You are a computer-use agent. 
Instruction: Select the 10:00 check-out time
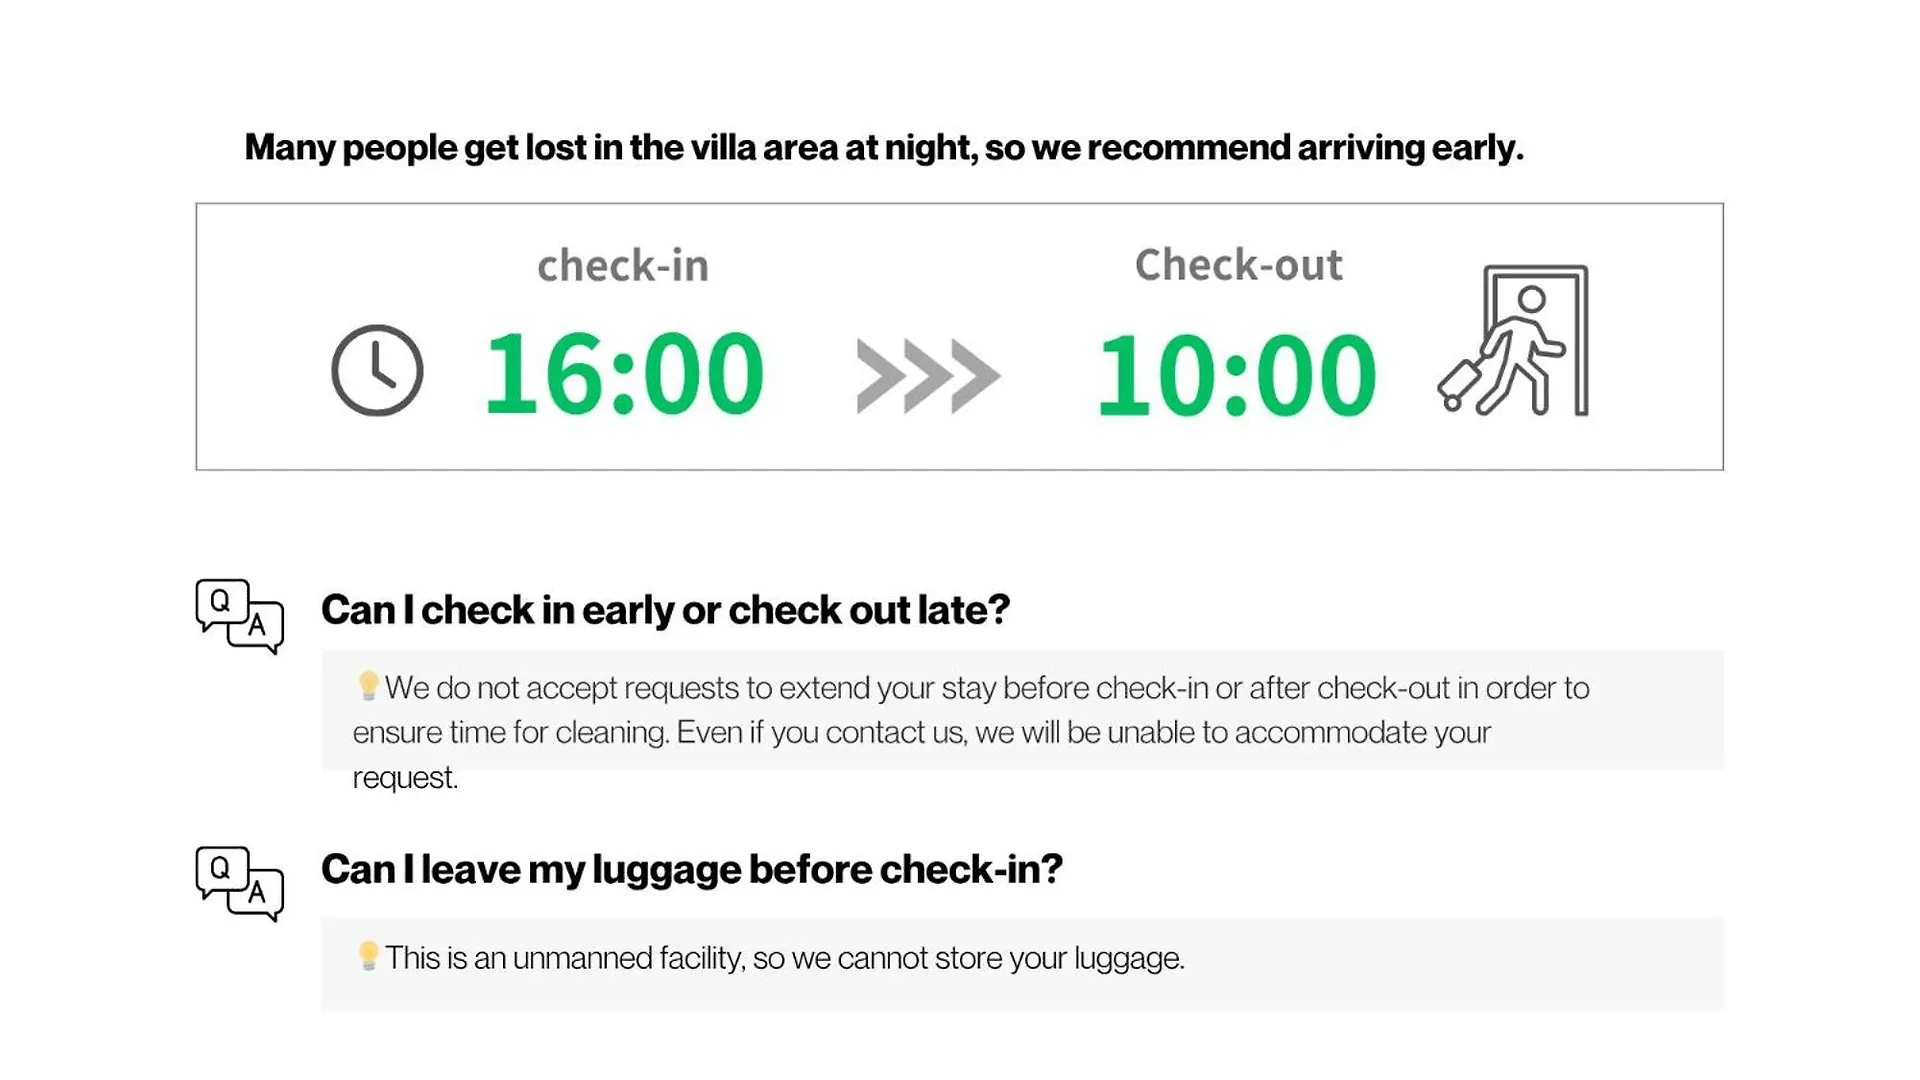[1237, 375]
